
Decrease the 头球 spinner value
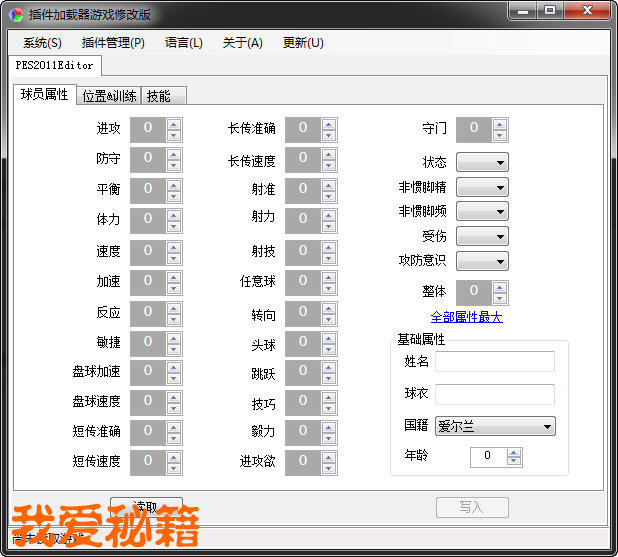tap(329, 350)
